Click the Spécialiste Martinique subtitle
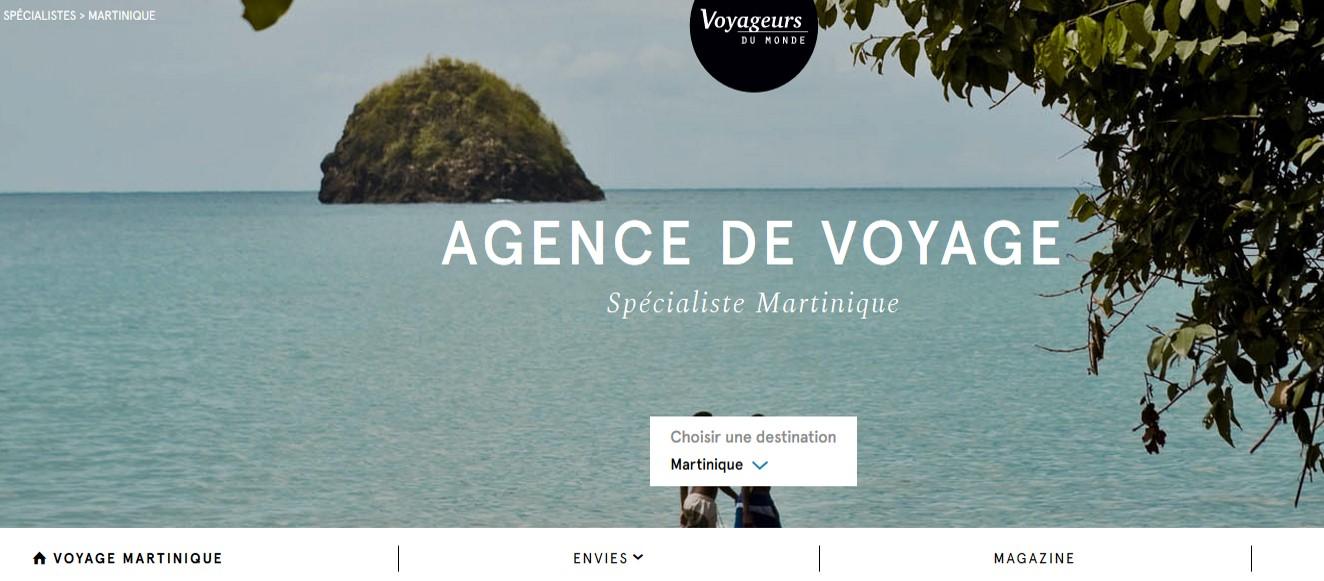Image resolution: width=1324 pixels, height=581 pixels. coord(753,303)
